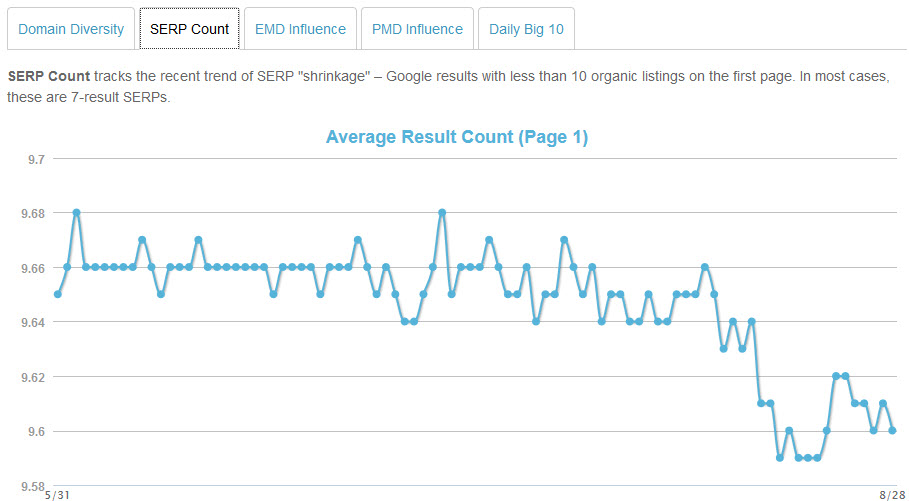Click the 9.58 y-axis label
This screenshot has width=909, height=501.
34,485
